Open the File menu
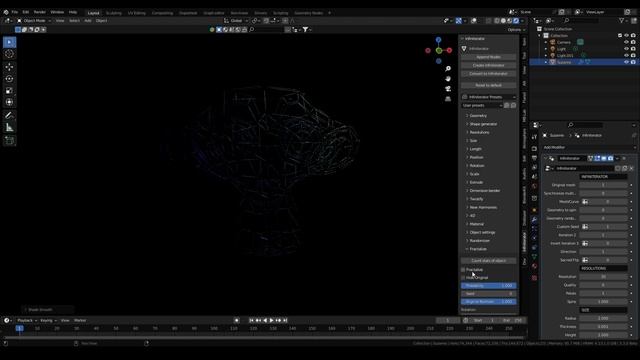This screenshot has width=640, height=360. click(15, 12)
